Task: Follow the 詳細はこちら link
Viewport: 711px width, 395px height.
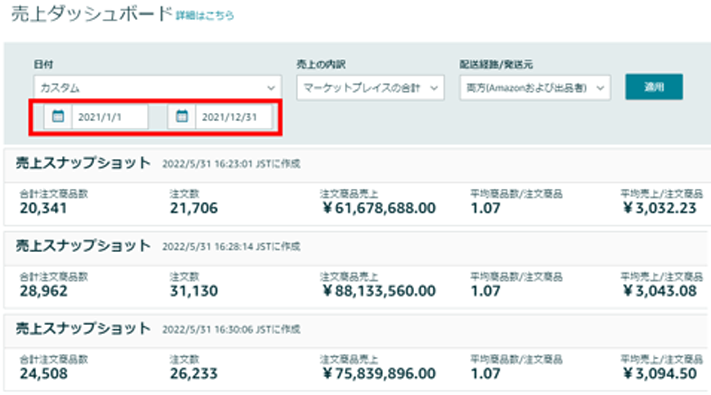Action: (205, 15)
